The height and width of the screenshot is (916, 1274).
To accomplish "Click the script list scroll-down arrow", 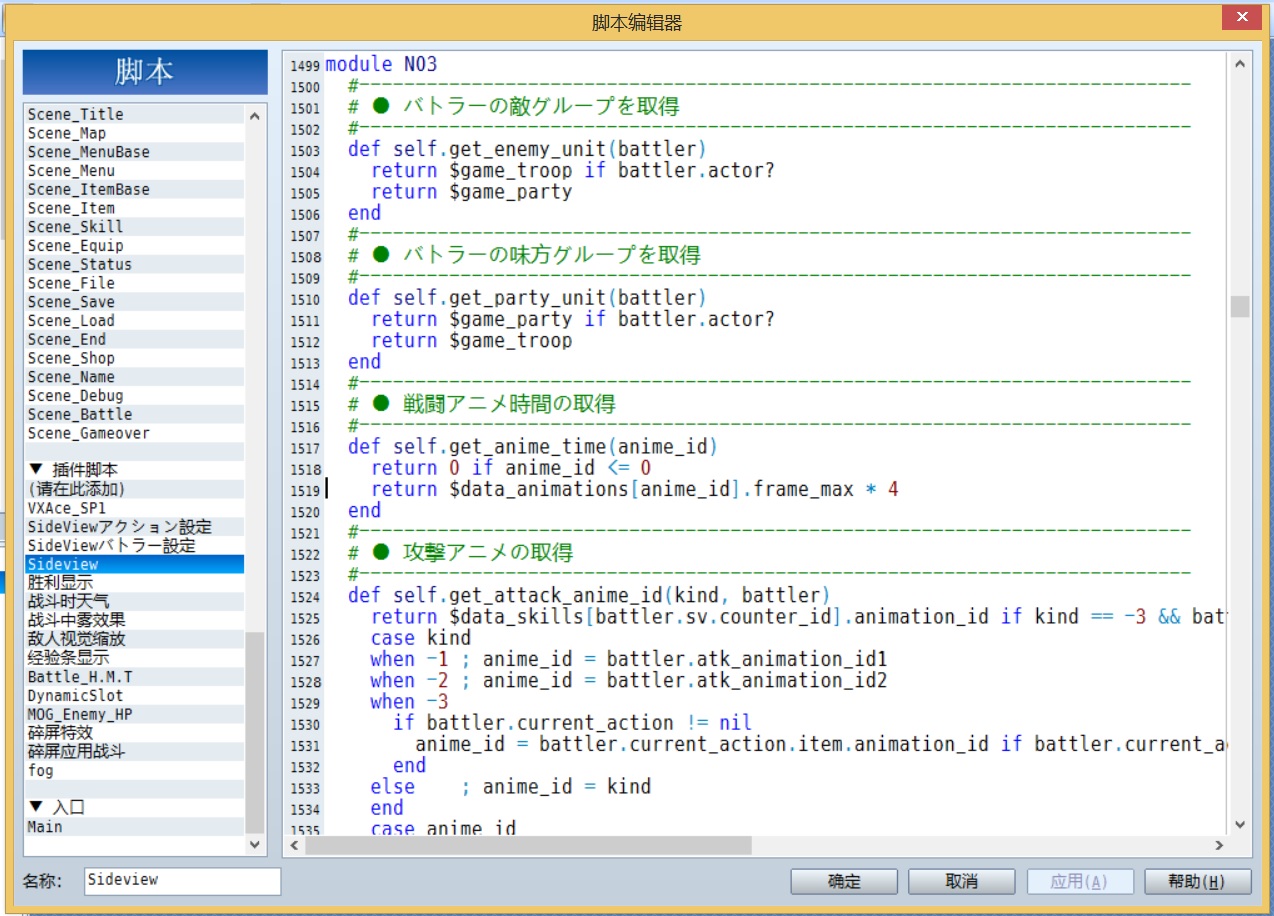I will [254, 845].
